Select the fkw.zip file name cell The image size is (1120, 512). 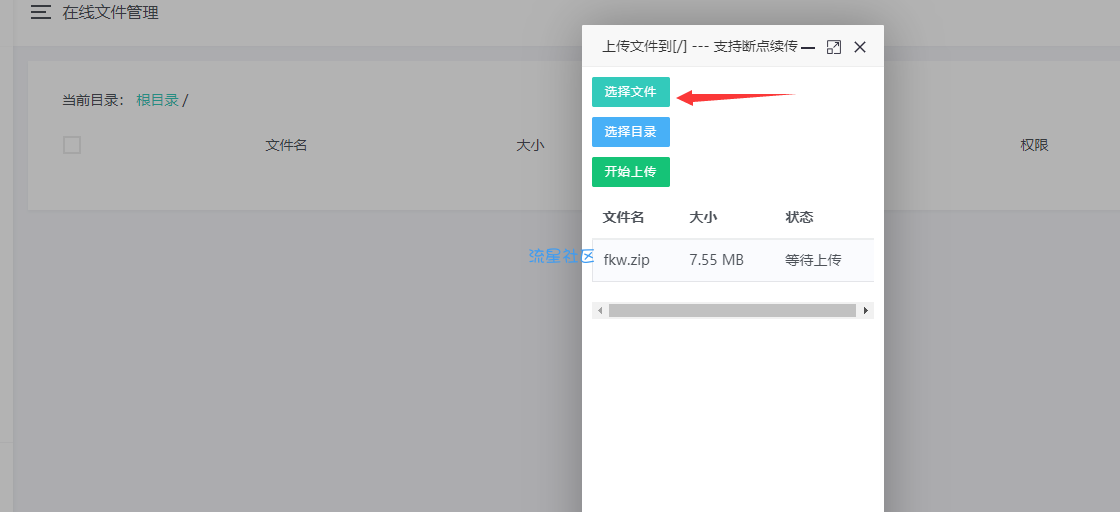point(626,260)
